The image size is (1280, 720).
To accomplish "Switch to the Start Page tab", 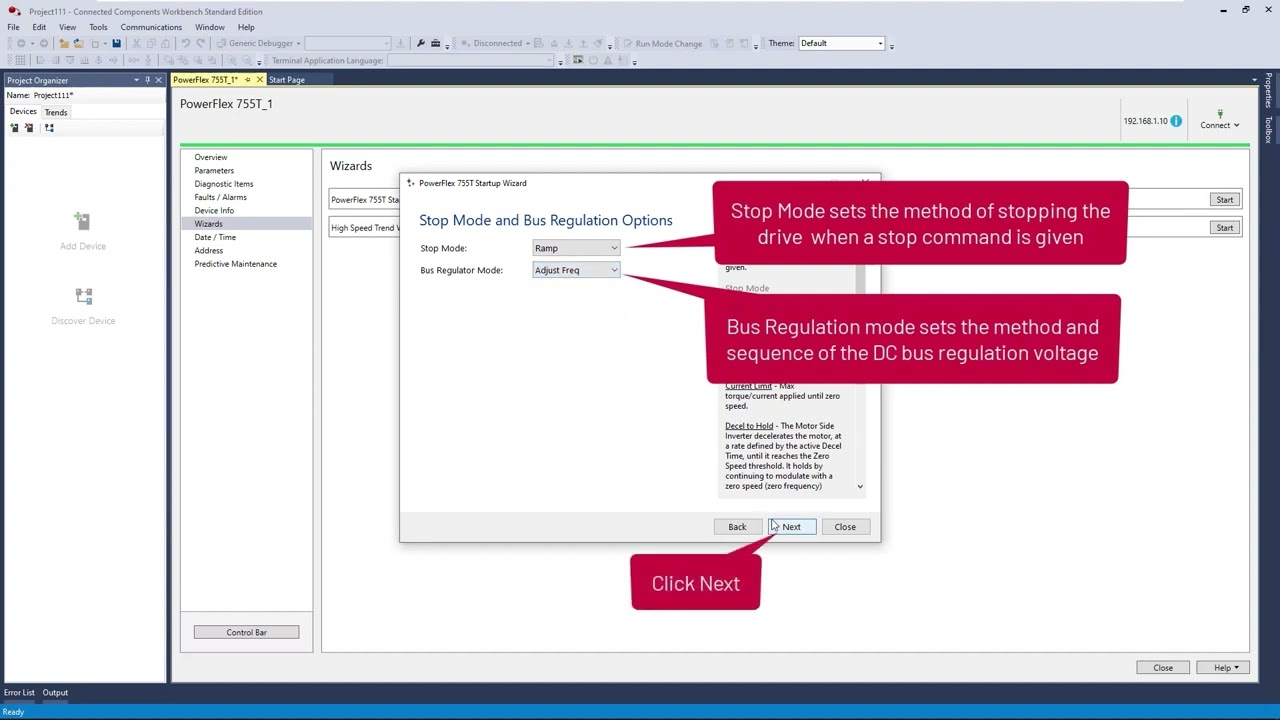I will (x=287, y=80).
